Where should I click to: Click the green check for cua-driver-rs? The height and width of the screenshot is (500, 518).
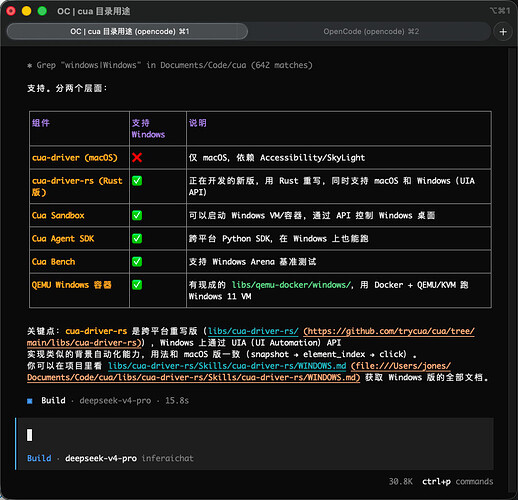point(137,181)
